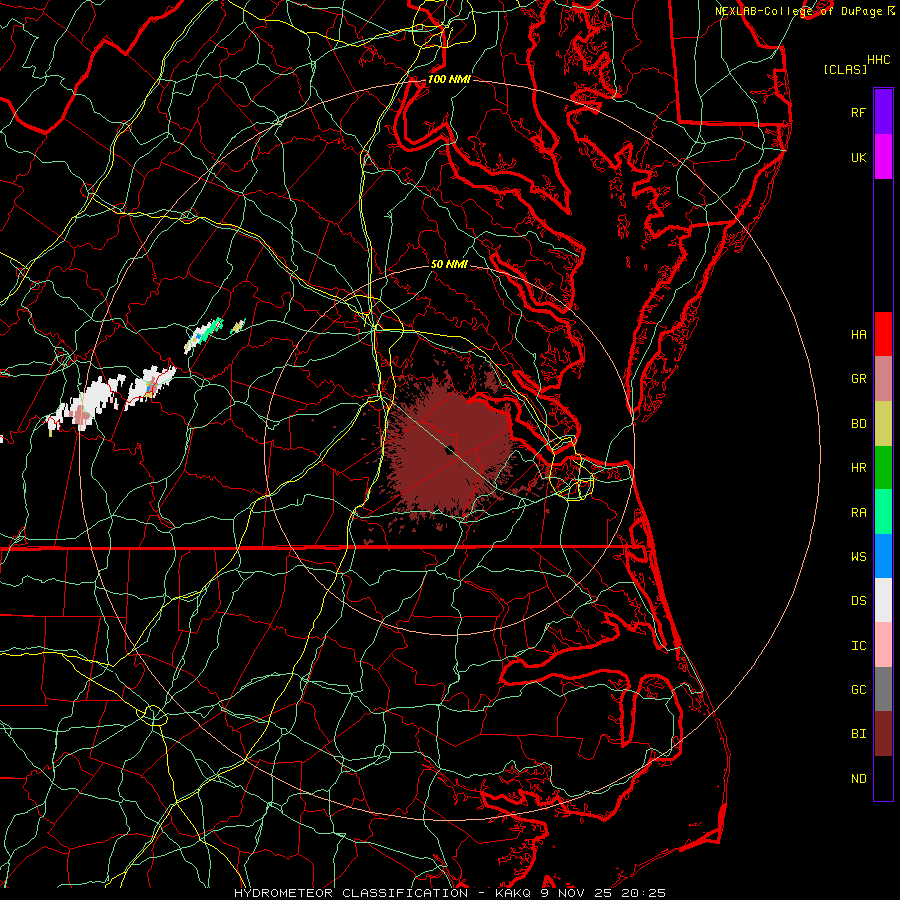Click the "ND" legend label
The width and height of the screenshot is (900, 900).
(x=858, y=779)
